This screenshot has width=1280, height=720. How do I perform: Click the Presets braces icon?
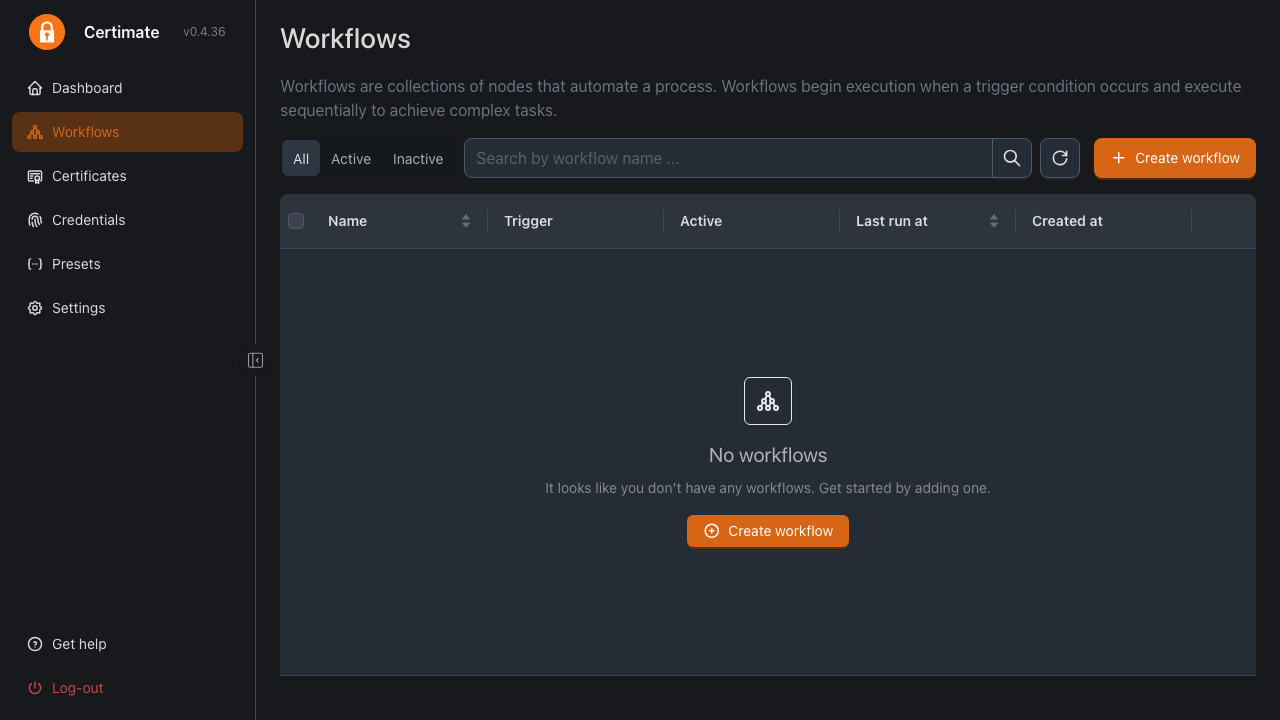click(x=35, y=264)
